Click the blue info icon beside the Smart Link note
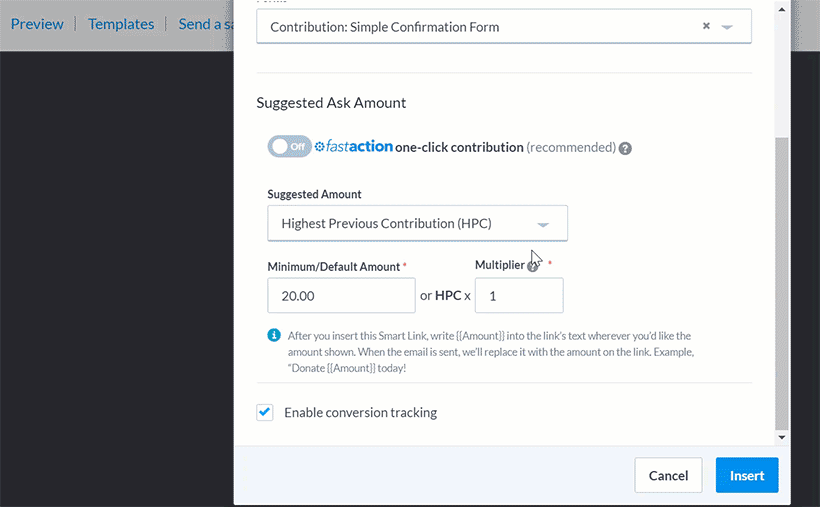This screenshot has width=820, height=507. tap(274, 335)
